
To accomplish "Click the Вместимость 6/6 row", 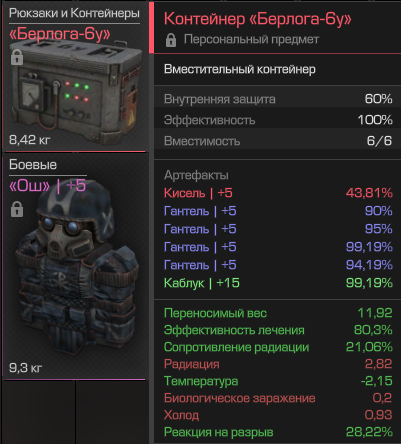I will click(277, 141).
